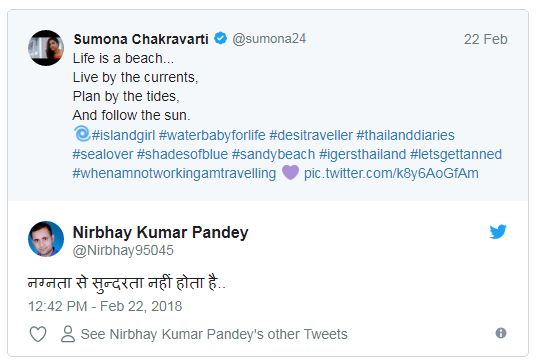
Task: Open the pic.twitter.com/k8y6AoGfAm link
Action: (x=391, y=173)
